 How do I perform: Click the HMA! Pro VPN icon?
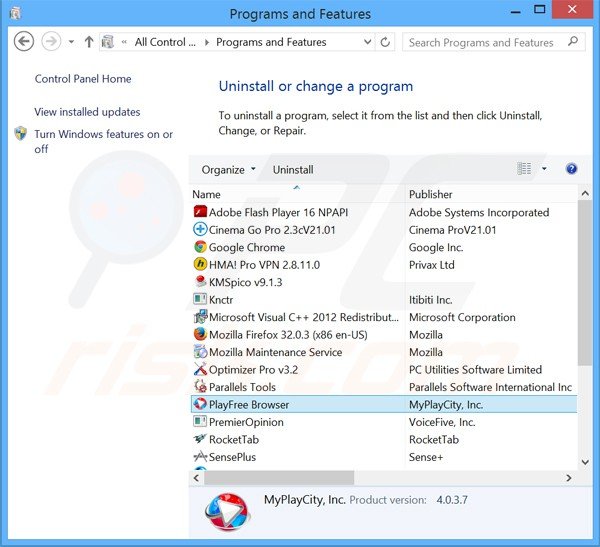pyautogui.click(x=200, y=264)
